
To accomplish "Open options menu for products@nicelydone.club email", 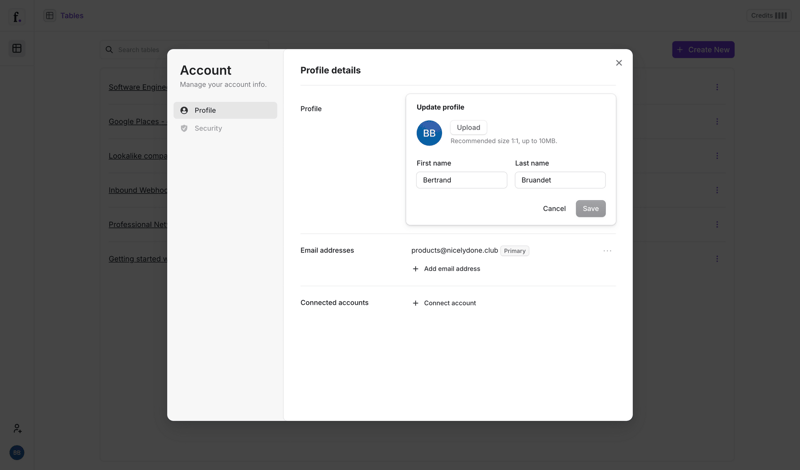I will click(607, 251).
